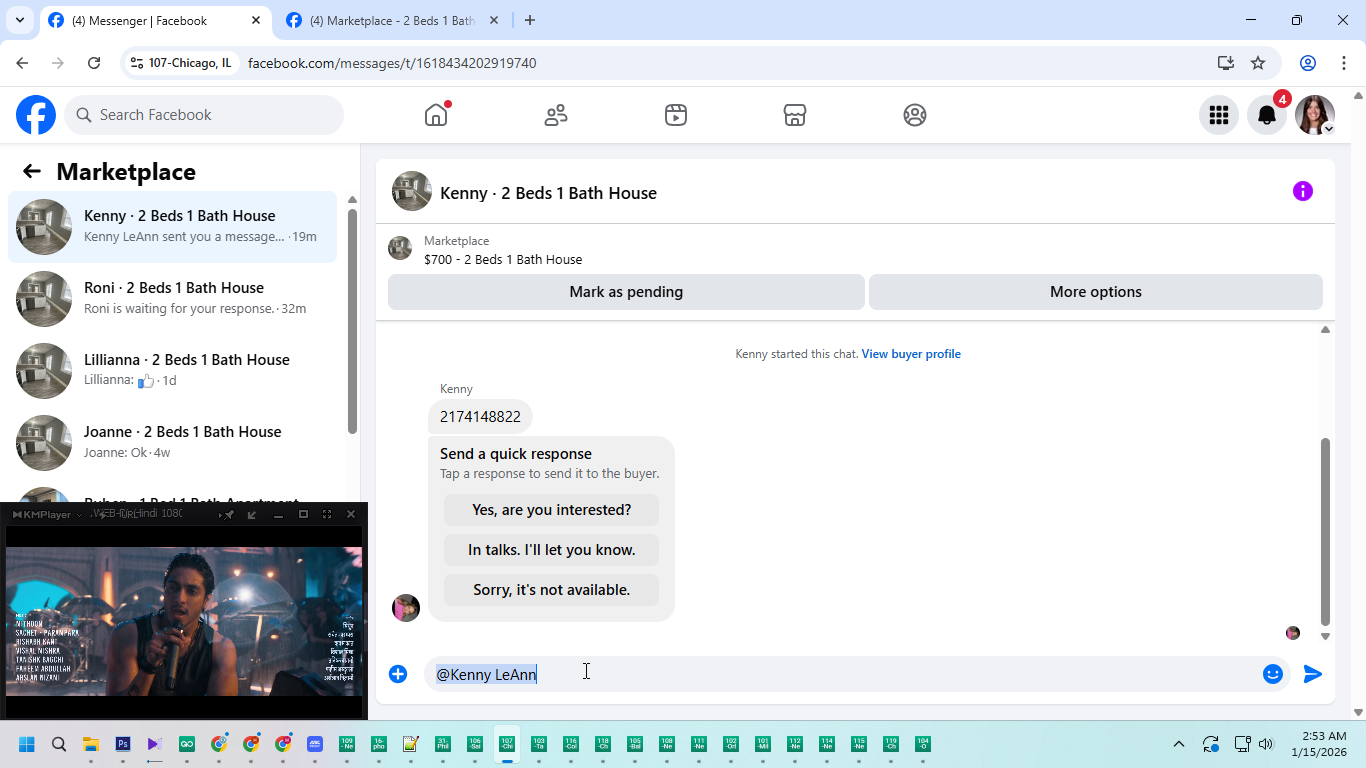Click the back arrow beside Marketplace
This screenshot has width=1366, height=768.
point(32,171)
